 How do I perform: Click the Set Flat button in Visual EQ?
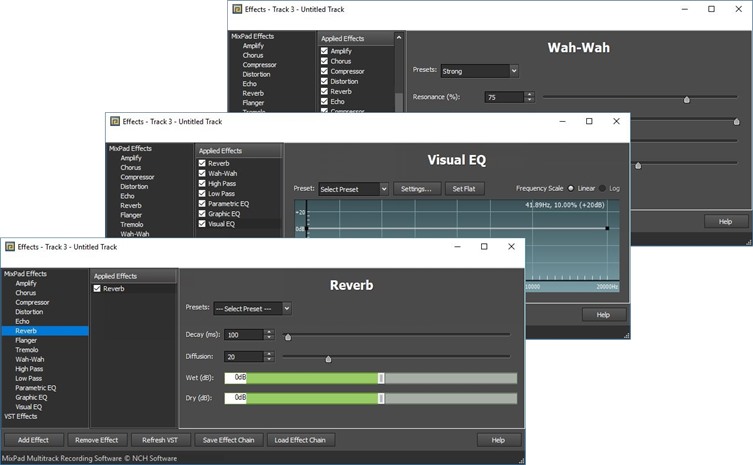463,189
